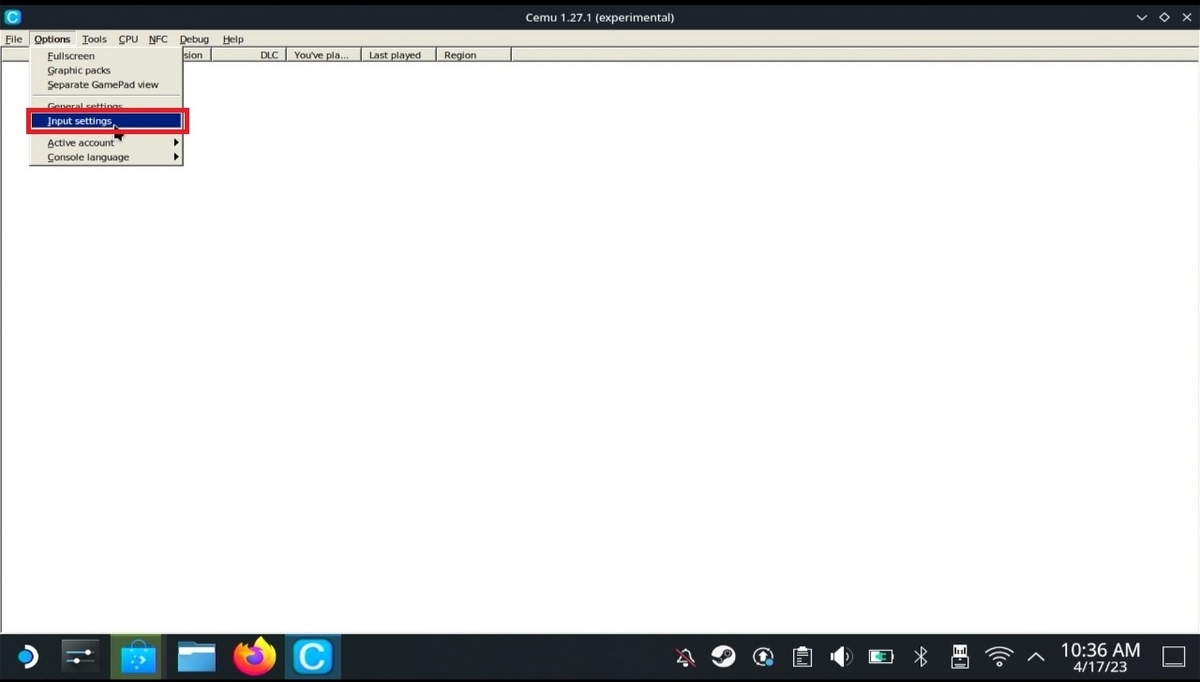
Task: Open the Tools menu
Action: pyautogui.click(x=94, y=39)
